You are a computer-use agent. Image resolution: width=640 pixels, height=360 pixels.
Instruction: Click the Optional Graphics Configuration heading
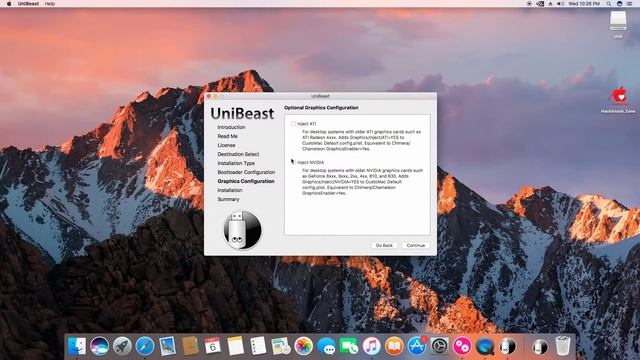tap(321, 108)
